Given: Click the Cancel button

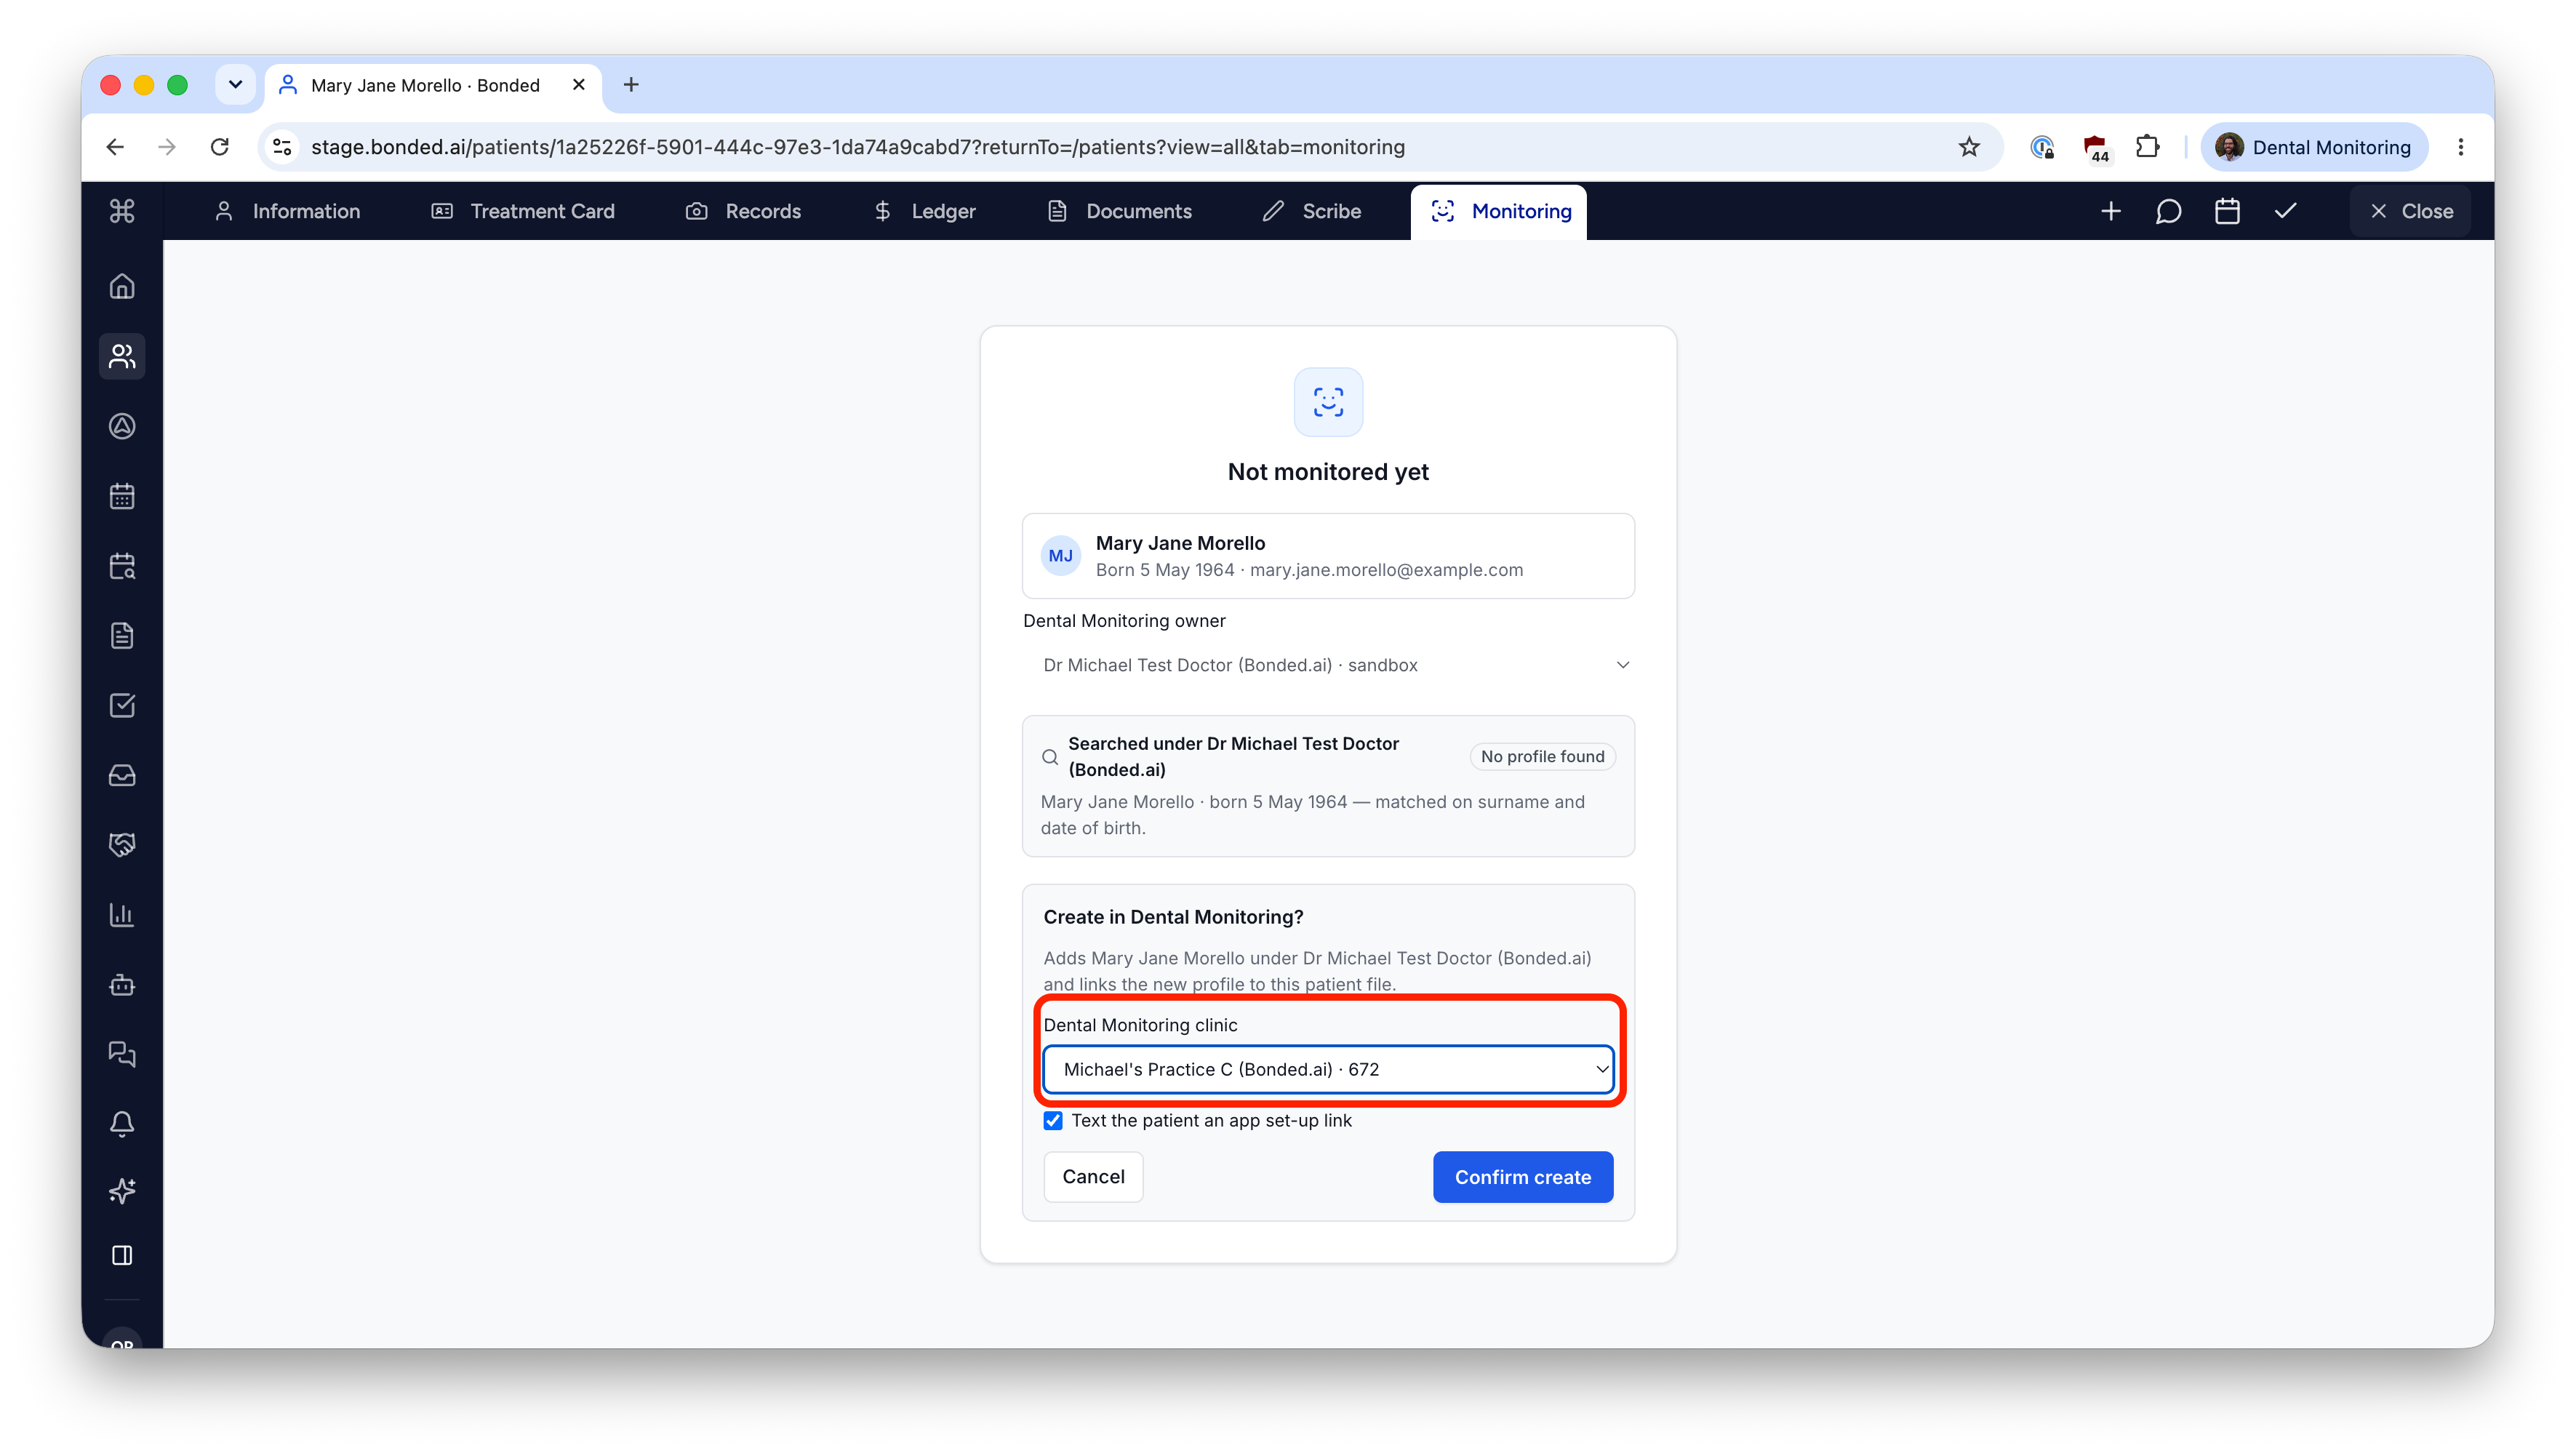Looking at the screenshot, I should pos(1093,1177).
